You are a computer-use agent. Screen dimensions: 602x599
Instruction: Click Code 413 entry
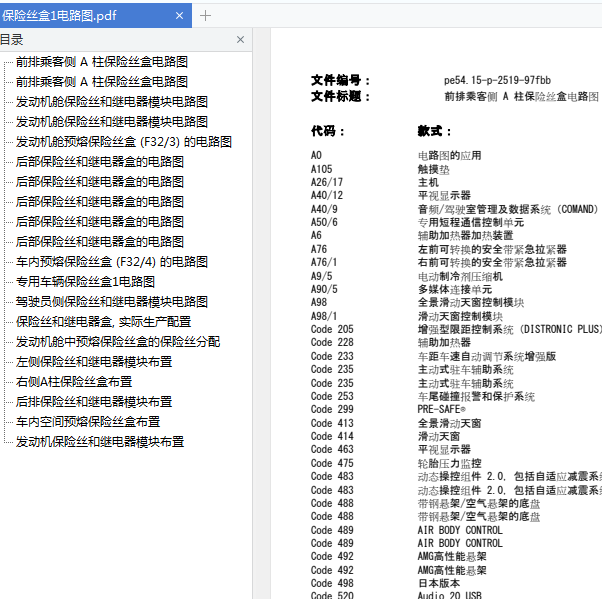coord(332,423)
